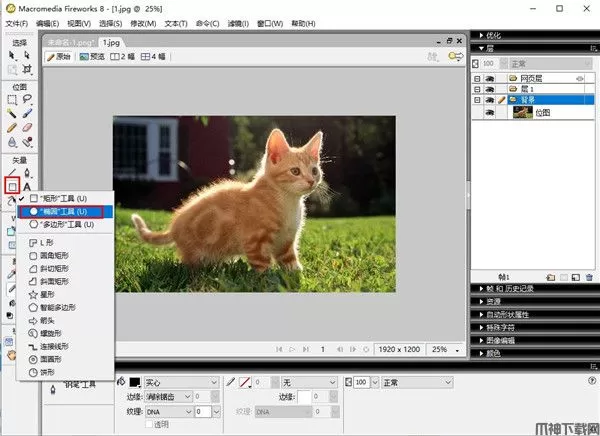Click the delete layer trash icon

coord(589,276)
